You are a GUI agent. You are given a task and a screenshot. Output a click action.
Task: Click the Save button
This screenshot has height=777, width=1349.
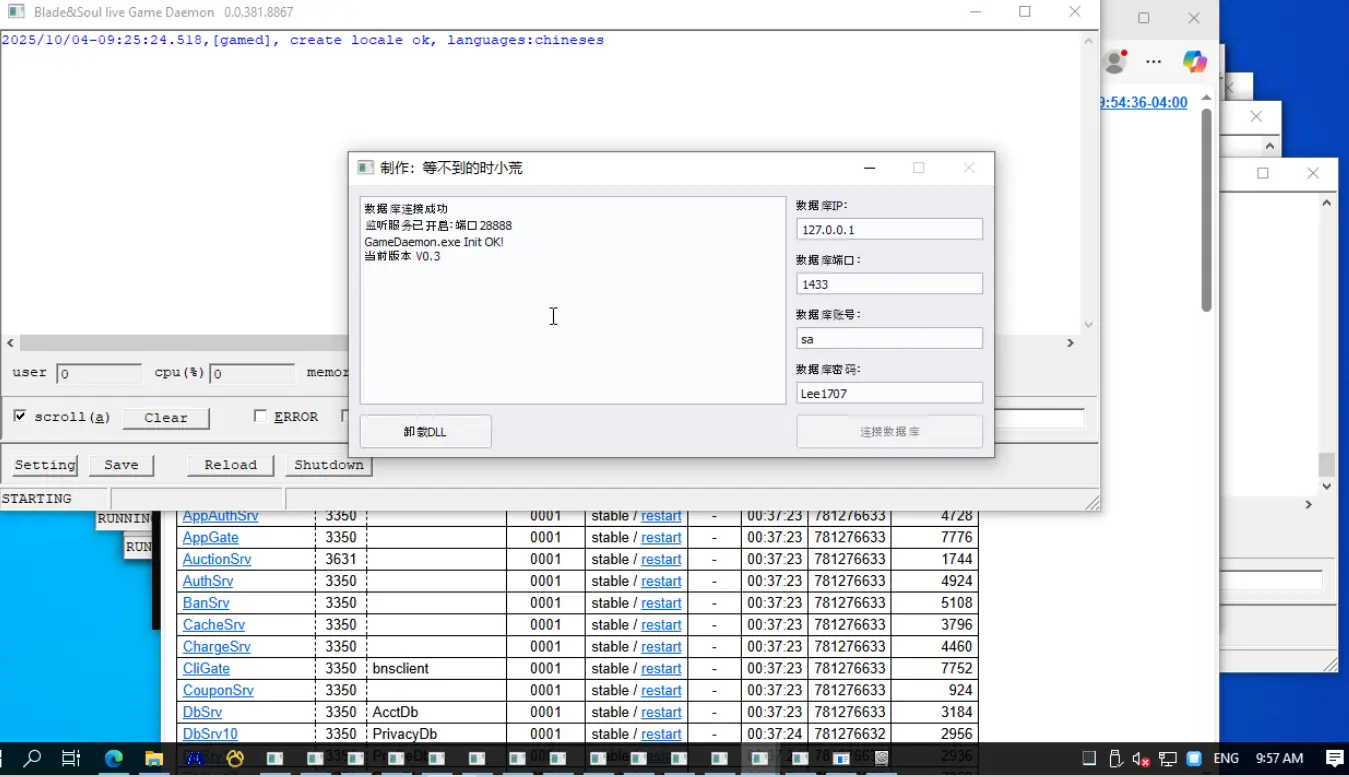(x=121, y=465)
